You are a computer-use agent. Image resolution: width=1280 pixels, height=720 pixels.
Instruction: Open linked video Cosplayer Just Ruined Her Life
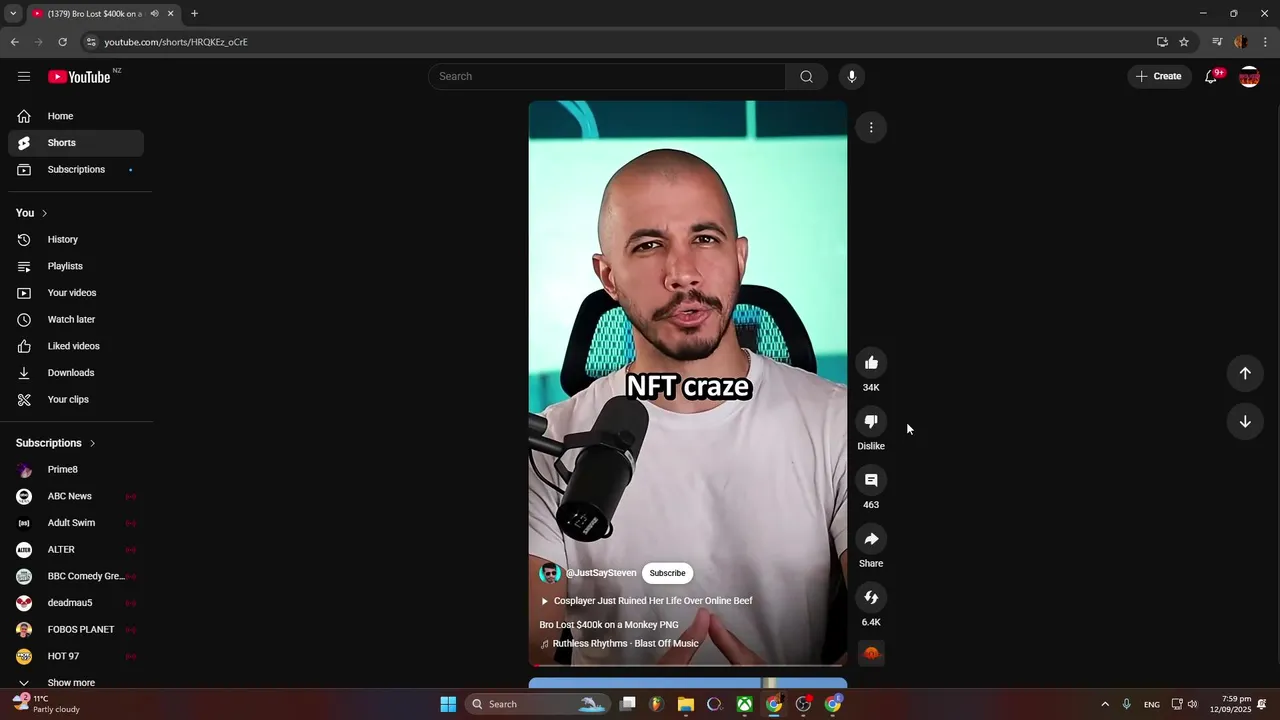point(646,601)
